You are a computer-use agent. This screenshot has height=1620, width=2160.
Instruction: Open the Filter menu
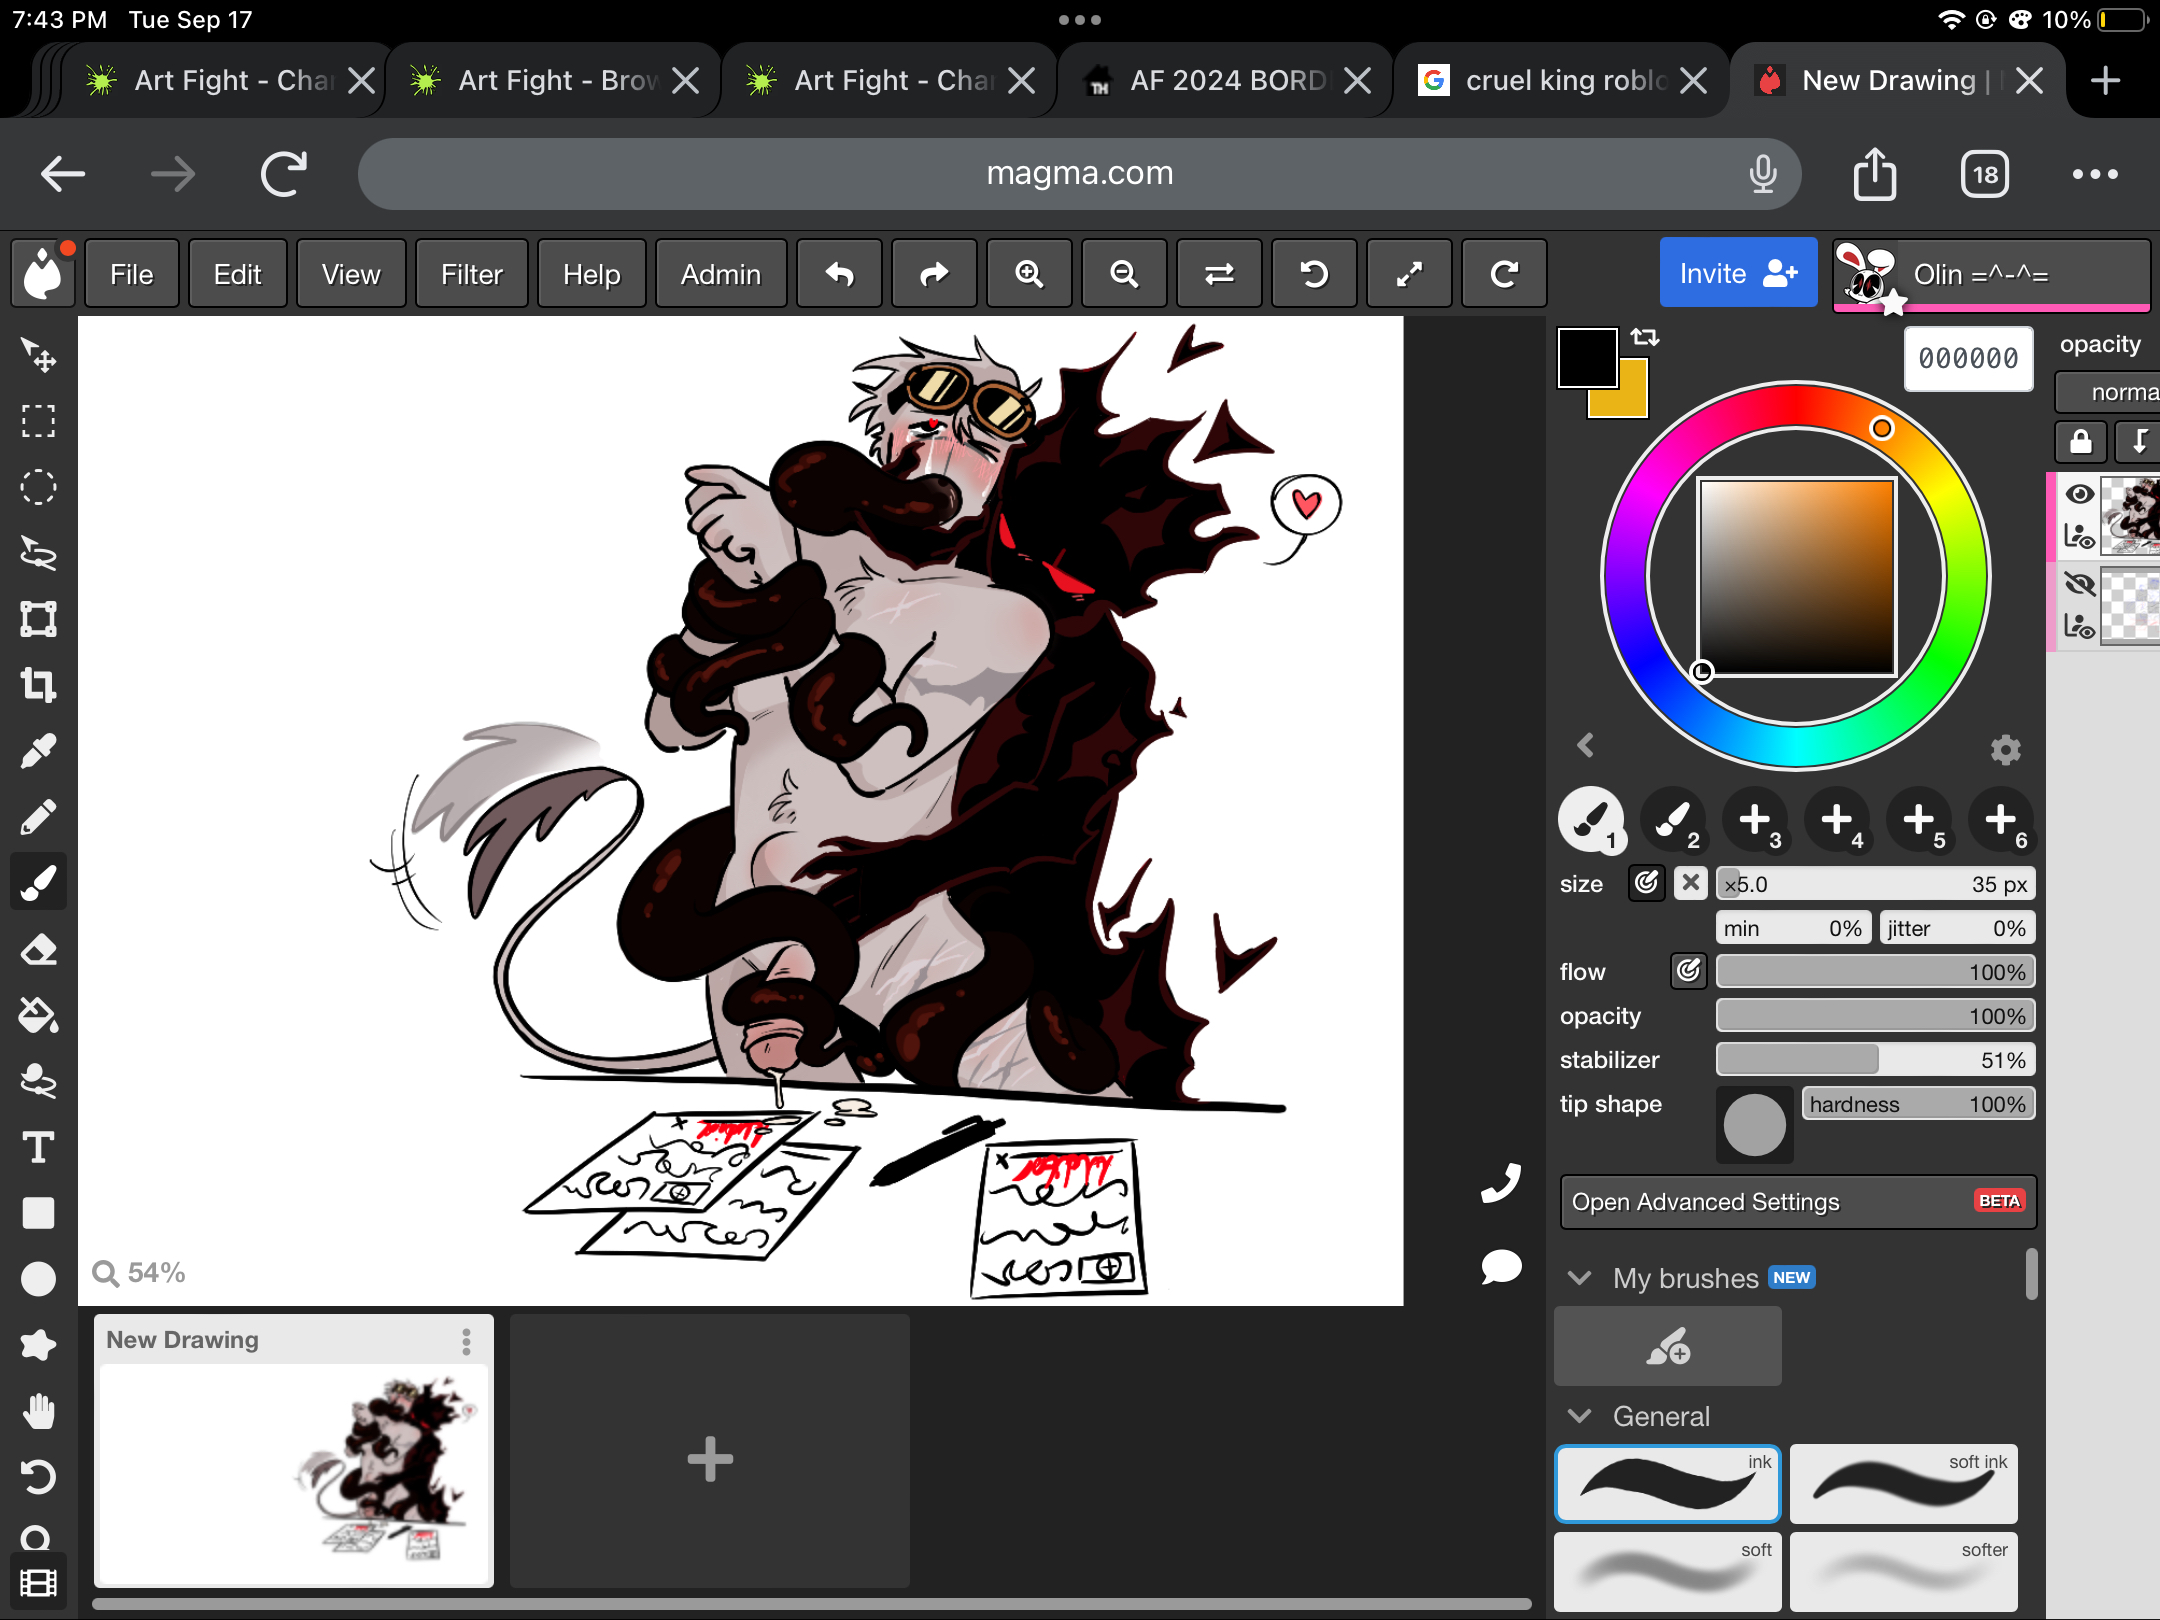[471, 274]
